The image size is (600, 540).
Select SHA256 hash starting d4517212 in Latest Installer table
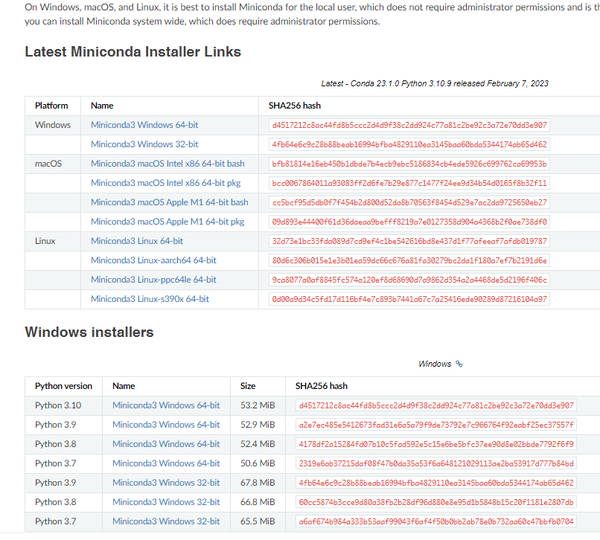(x=409, y=125)
